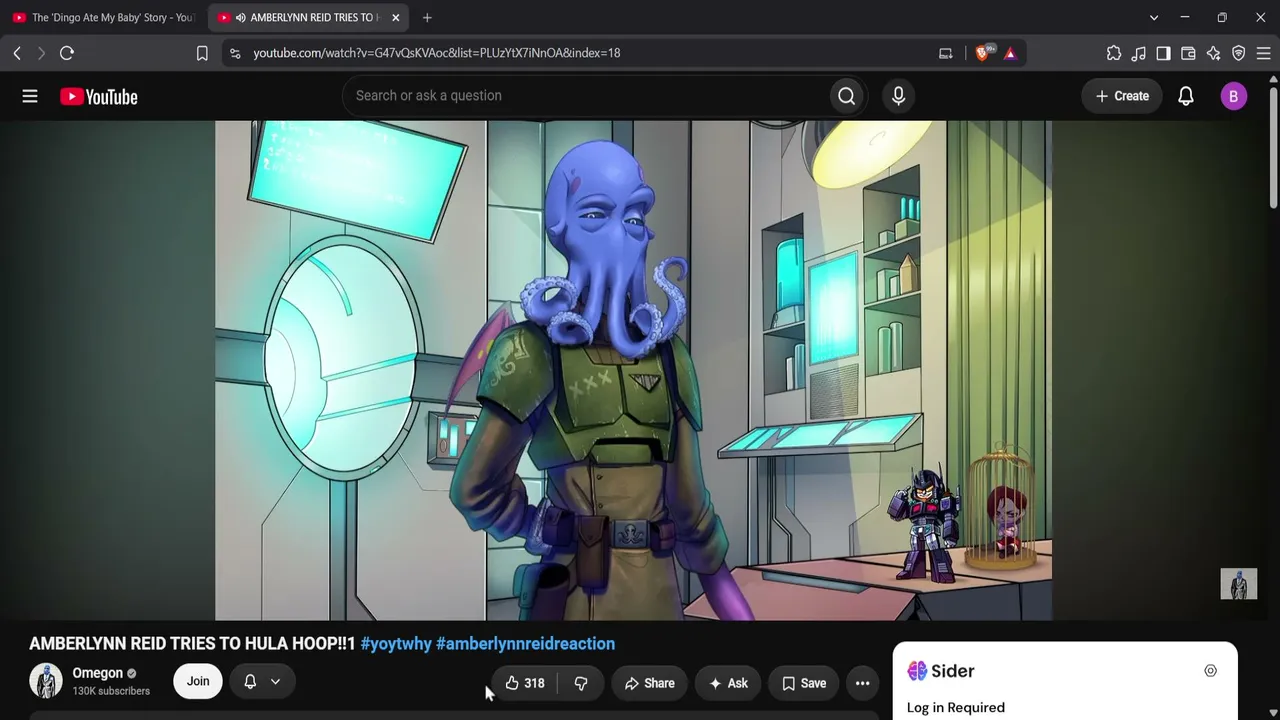The width and height of the screenshot is (1280, 720).
Task: Click the '130K subscribers' text
Action: coord(111,691)
